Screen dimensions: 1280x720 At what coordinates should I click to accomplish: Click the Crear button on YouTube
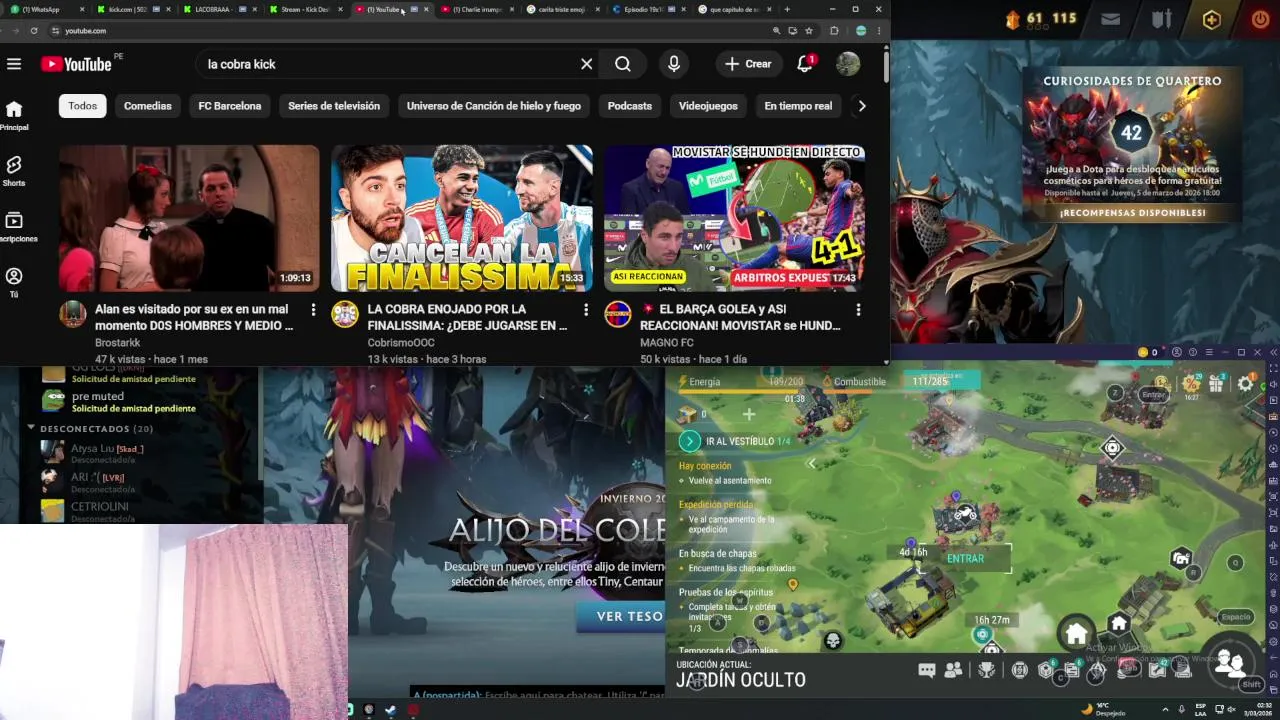coord(749,64)
